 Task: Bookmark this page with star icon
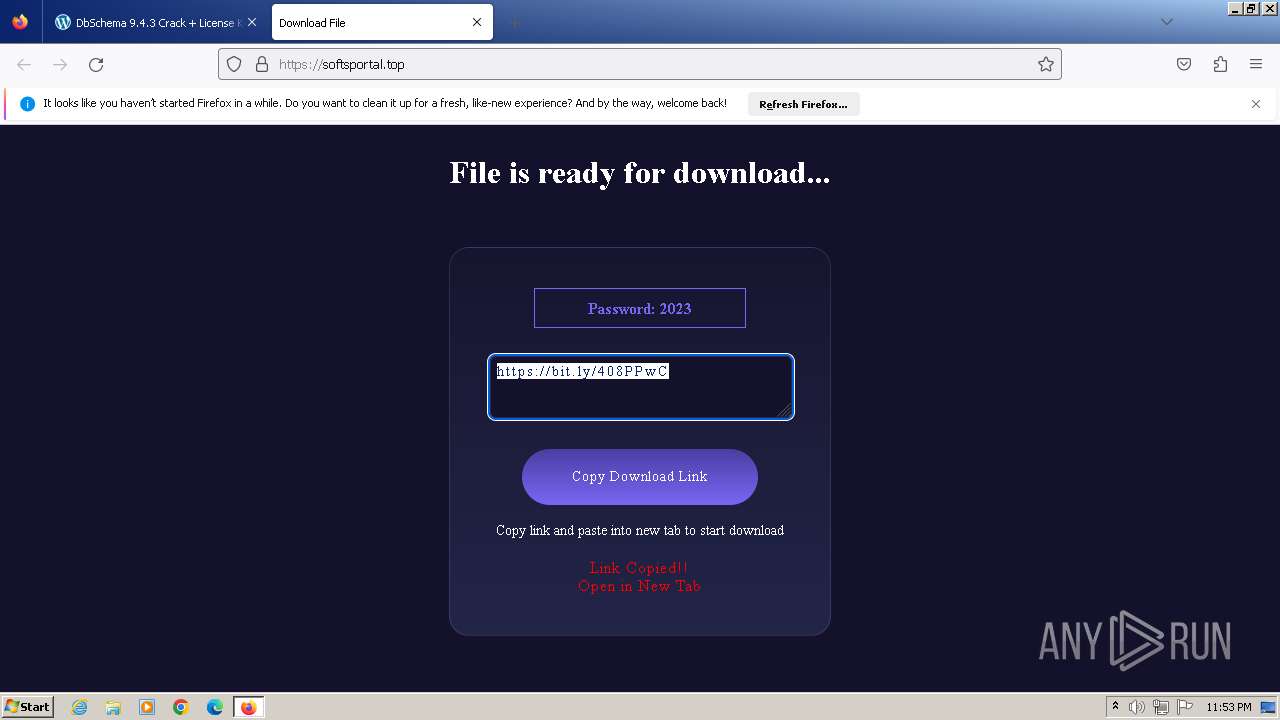tap(1046, 64)
